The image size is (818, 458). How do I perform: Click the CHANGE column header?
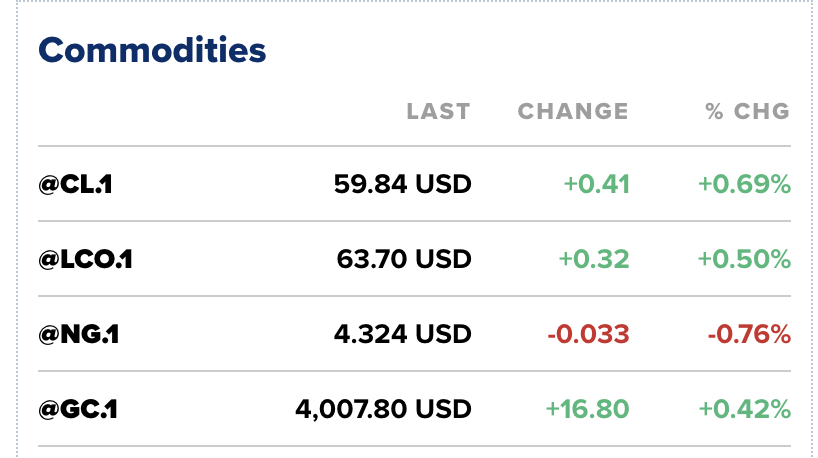click(573, 111)
